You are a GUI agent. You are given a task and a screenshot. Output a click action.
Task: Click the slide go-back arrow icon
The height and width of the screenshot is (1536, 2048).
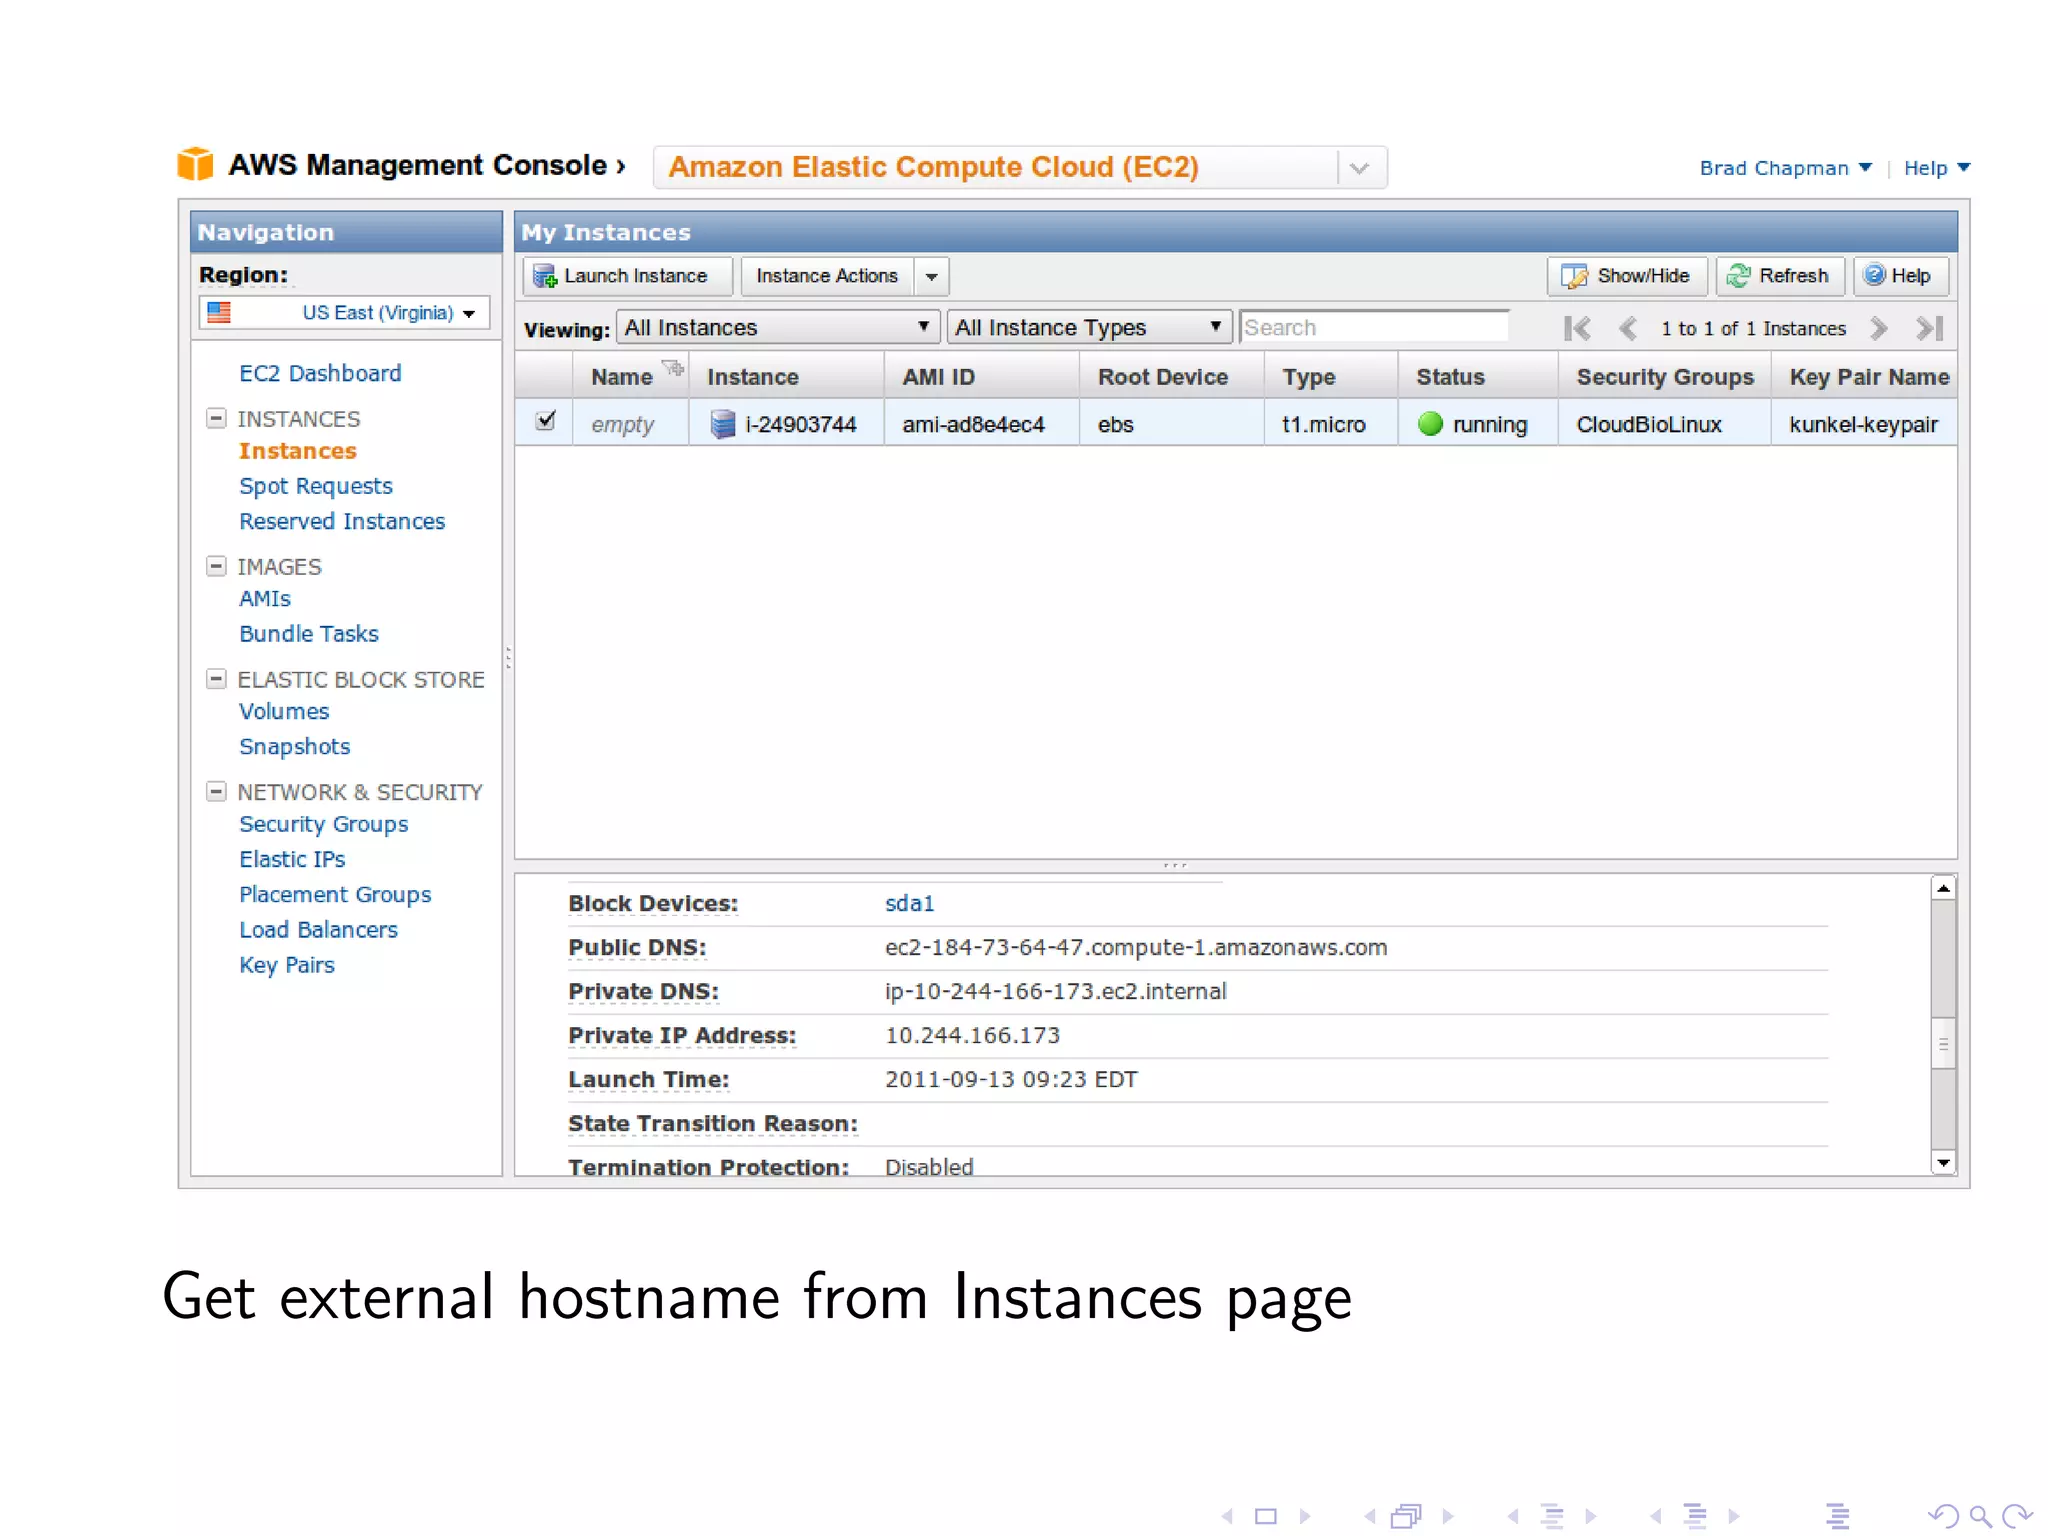1943,1516
